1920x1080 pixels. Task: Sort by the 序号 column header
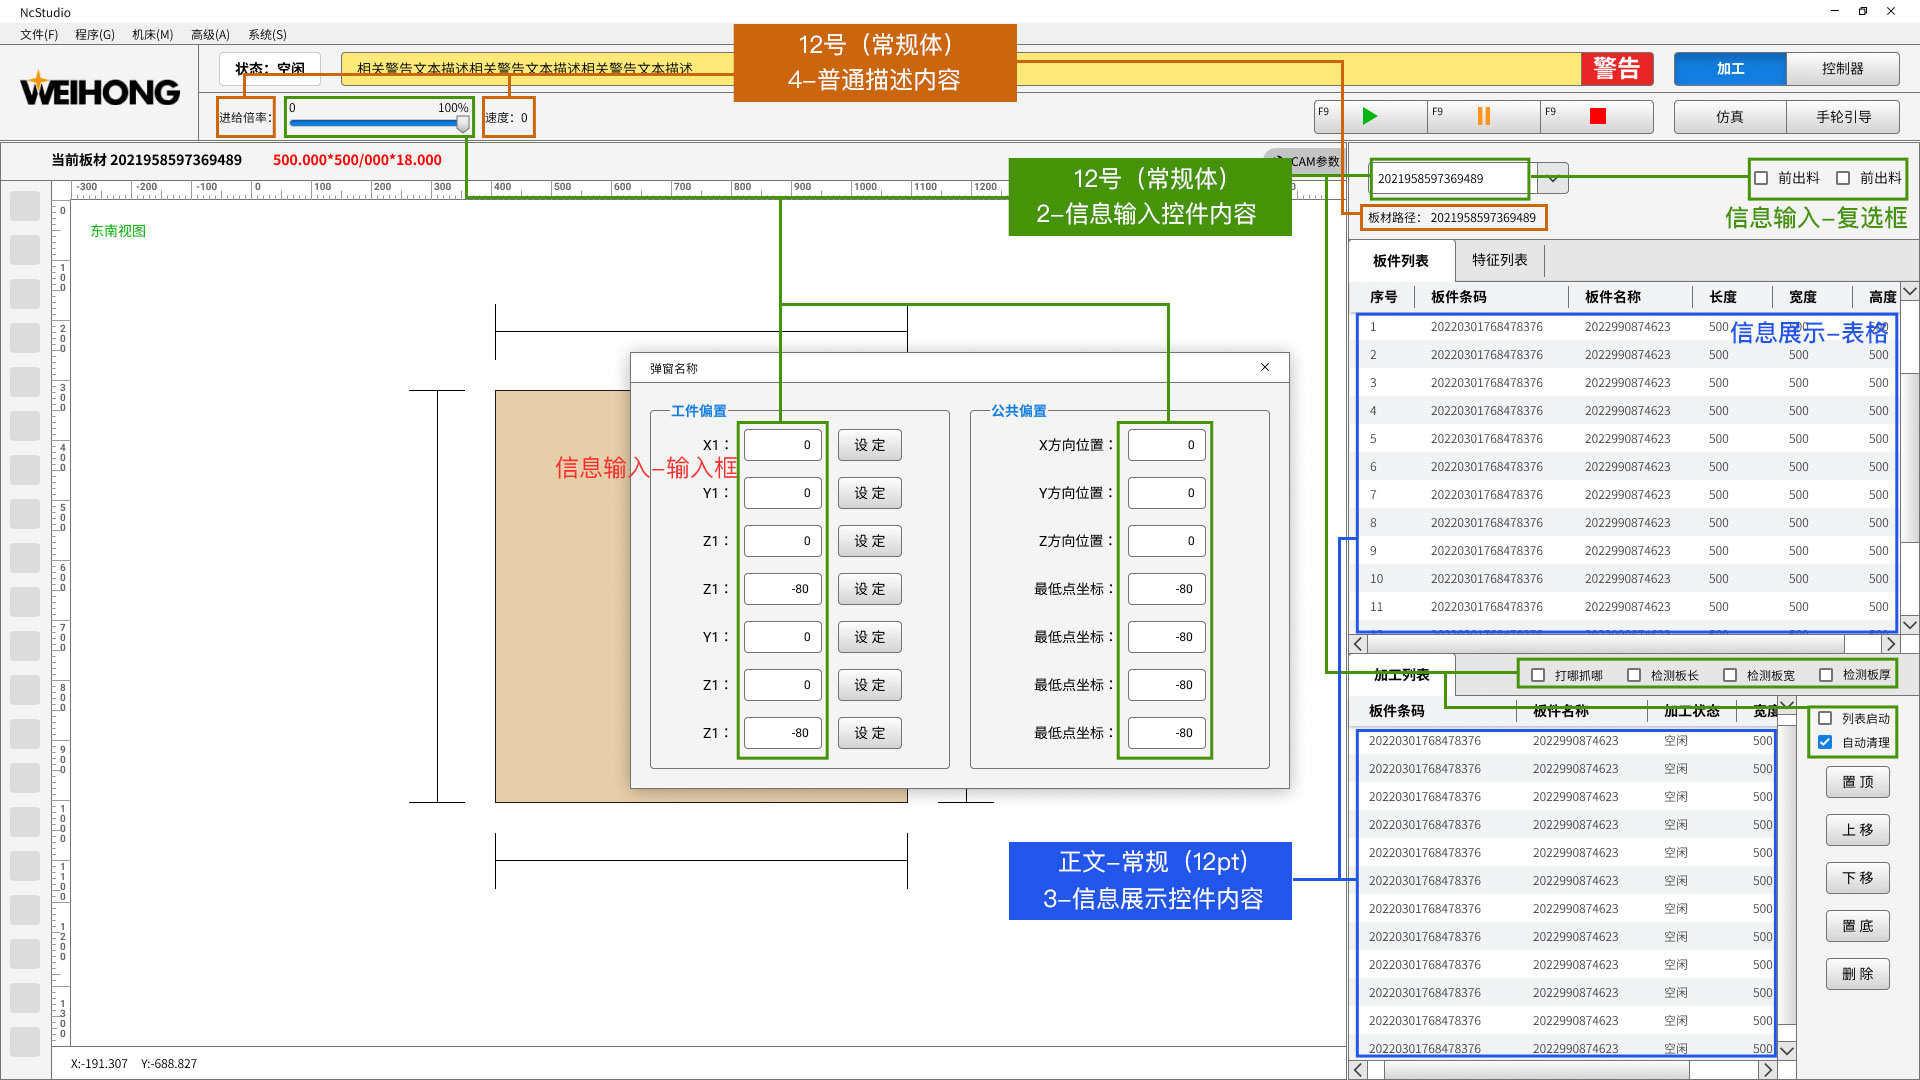click(x=1384, y=297)
